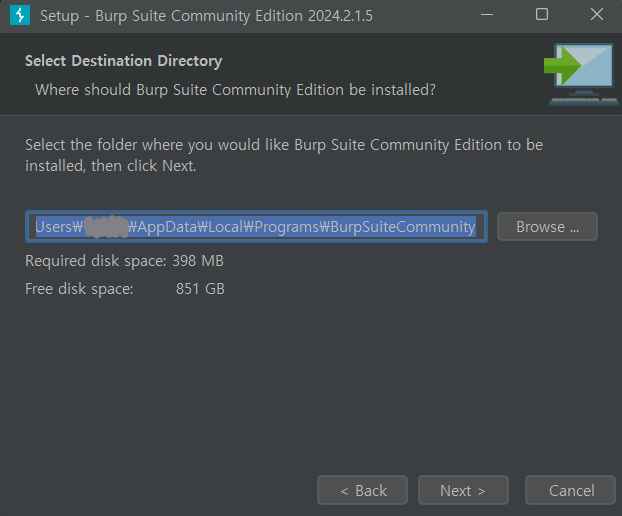Close the setup window
Viewport: 622px width, 516px height.
[x=597, y=15]
